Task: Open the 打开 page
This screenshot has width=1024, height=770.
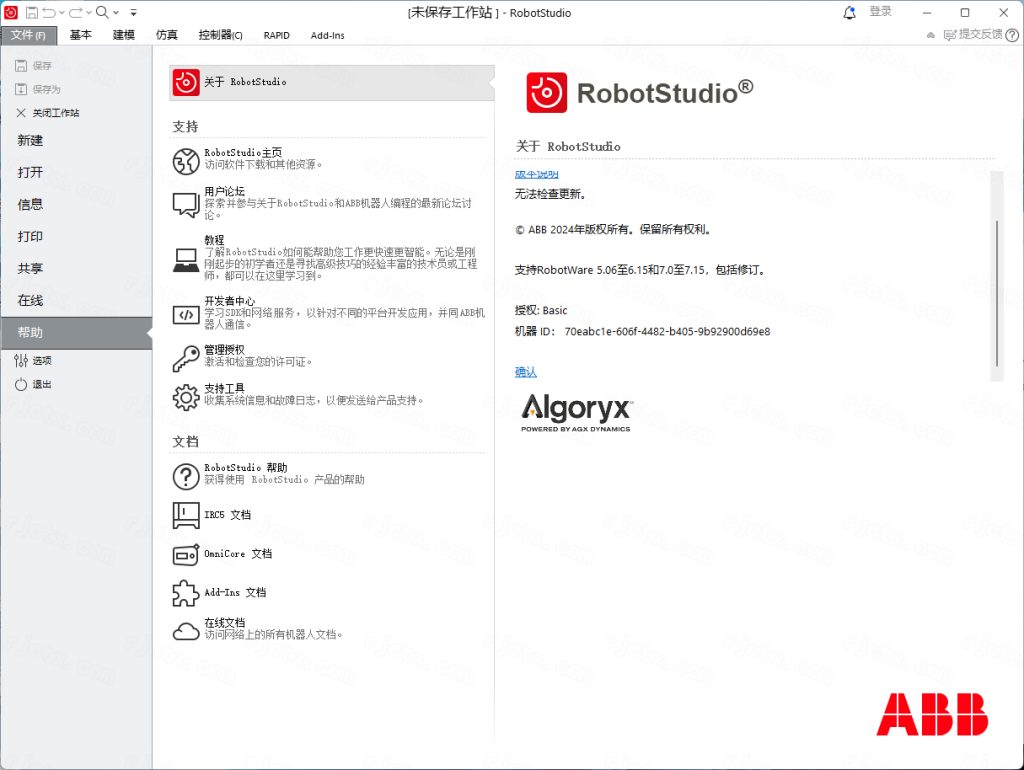Action: coord(30,172)
